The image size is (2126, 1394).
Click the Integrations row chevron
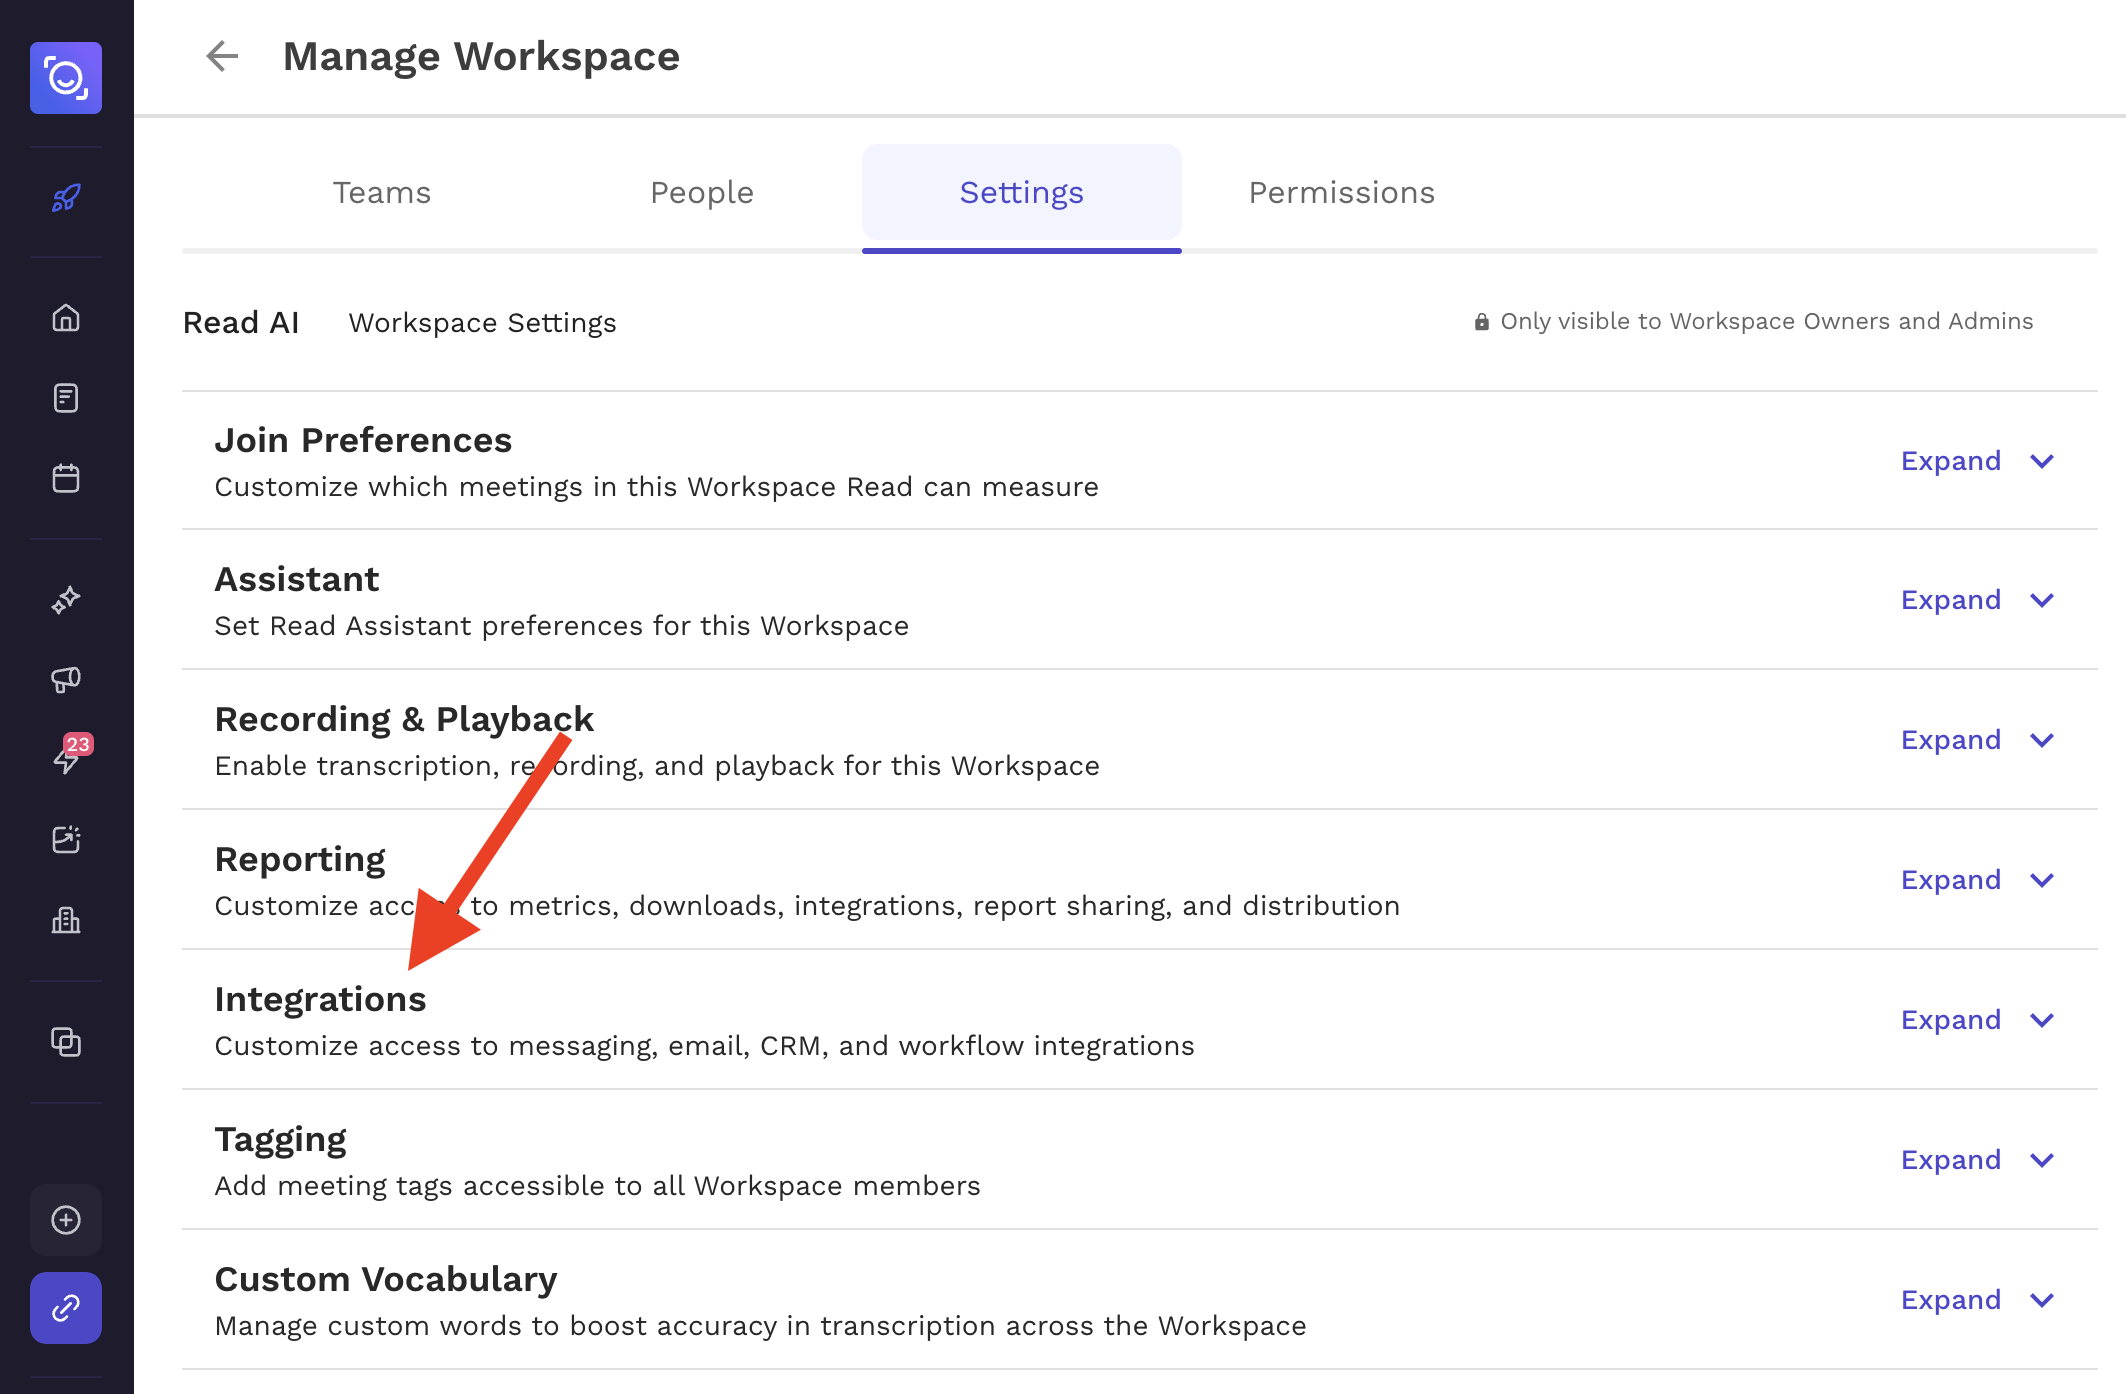pyautogui.click(x=2042, y=1020)
